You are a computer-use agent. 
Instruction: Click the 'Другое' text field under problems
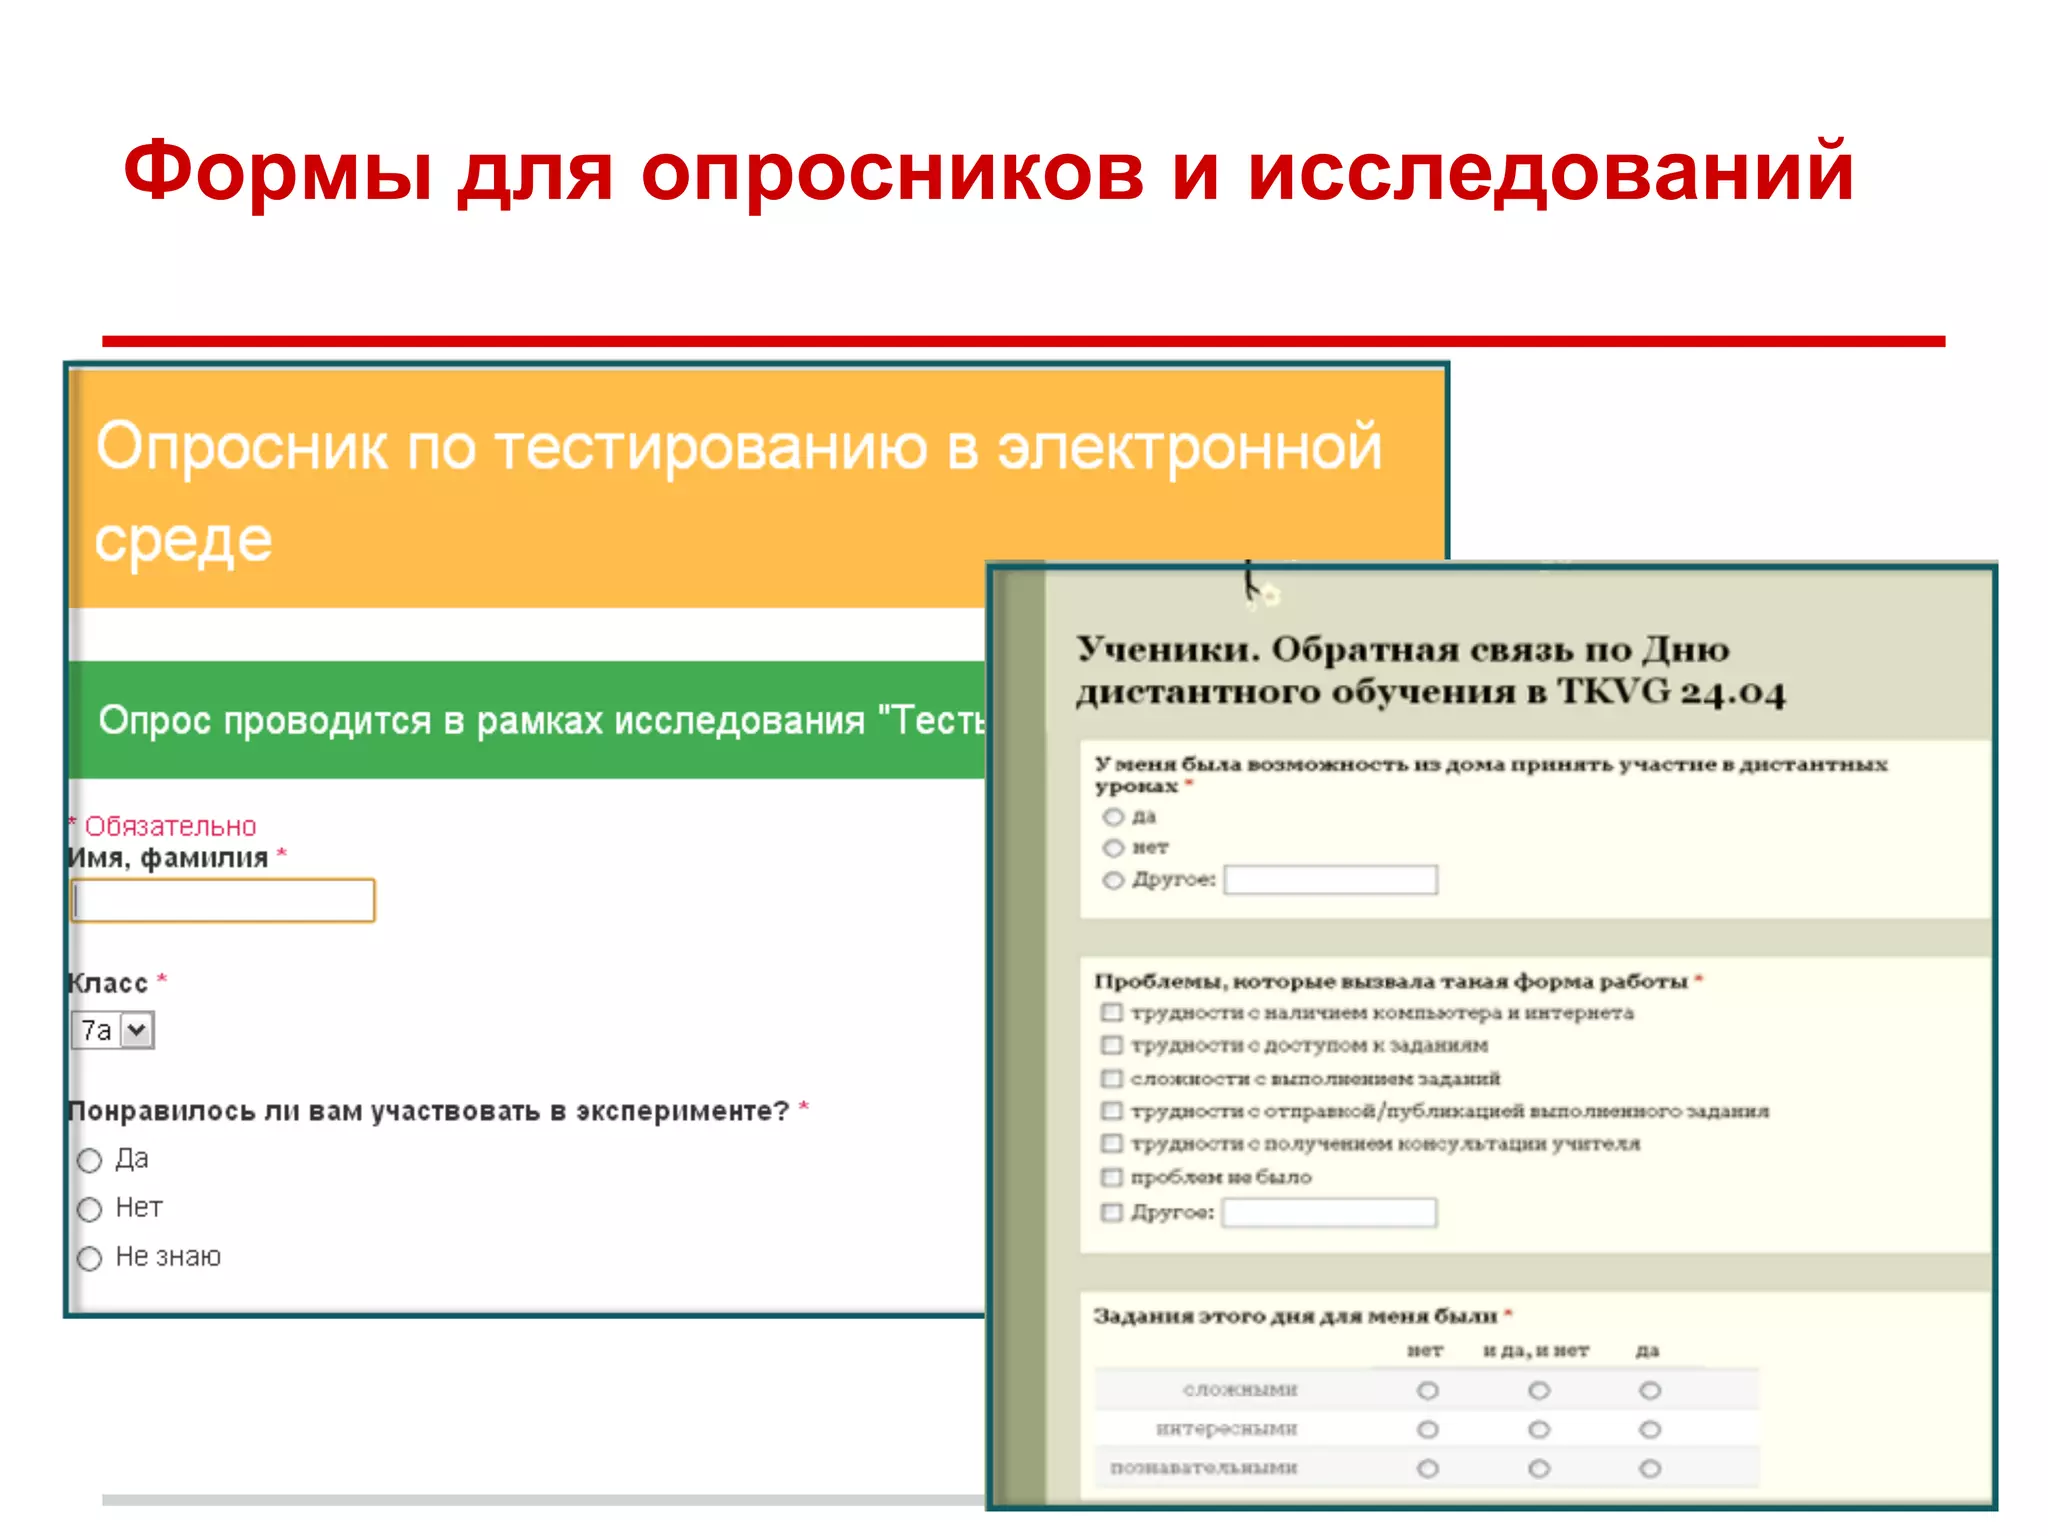1330,1213
